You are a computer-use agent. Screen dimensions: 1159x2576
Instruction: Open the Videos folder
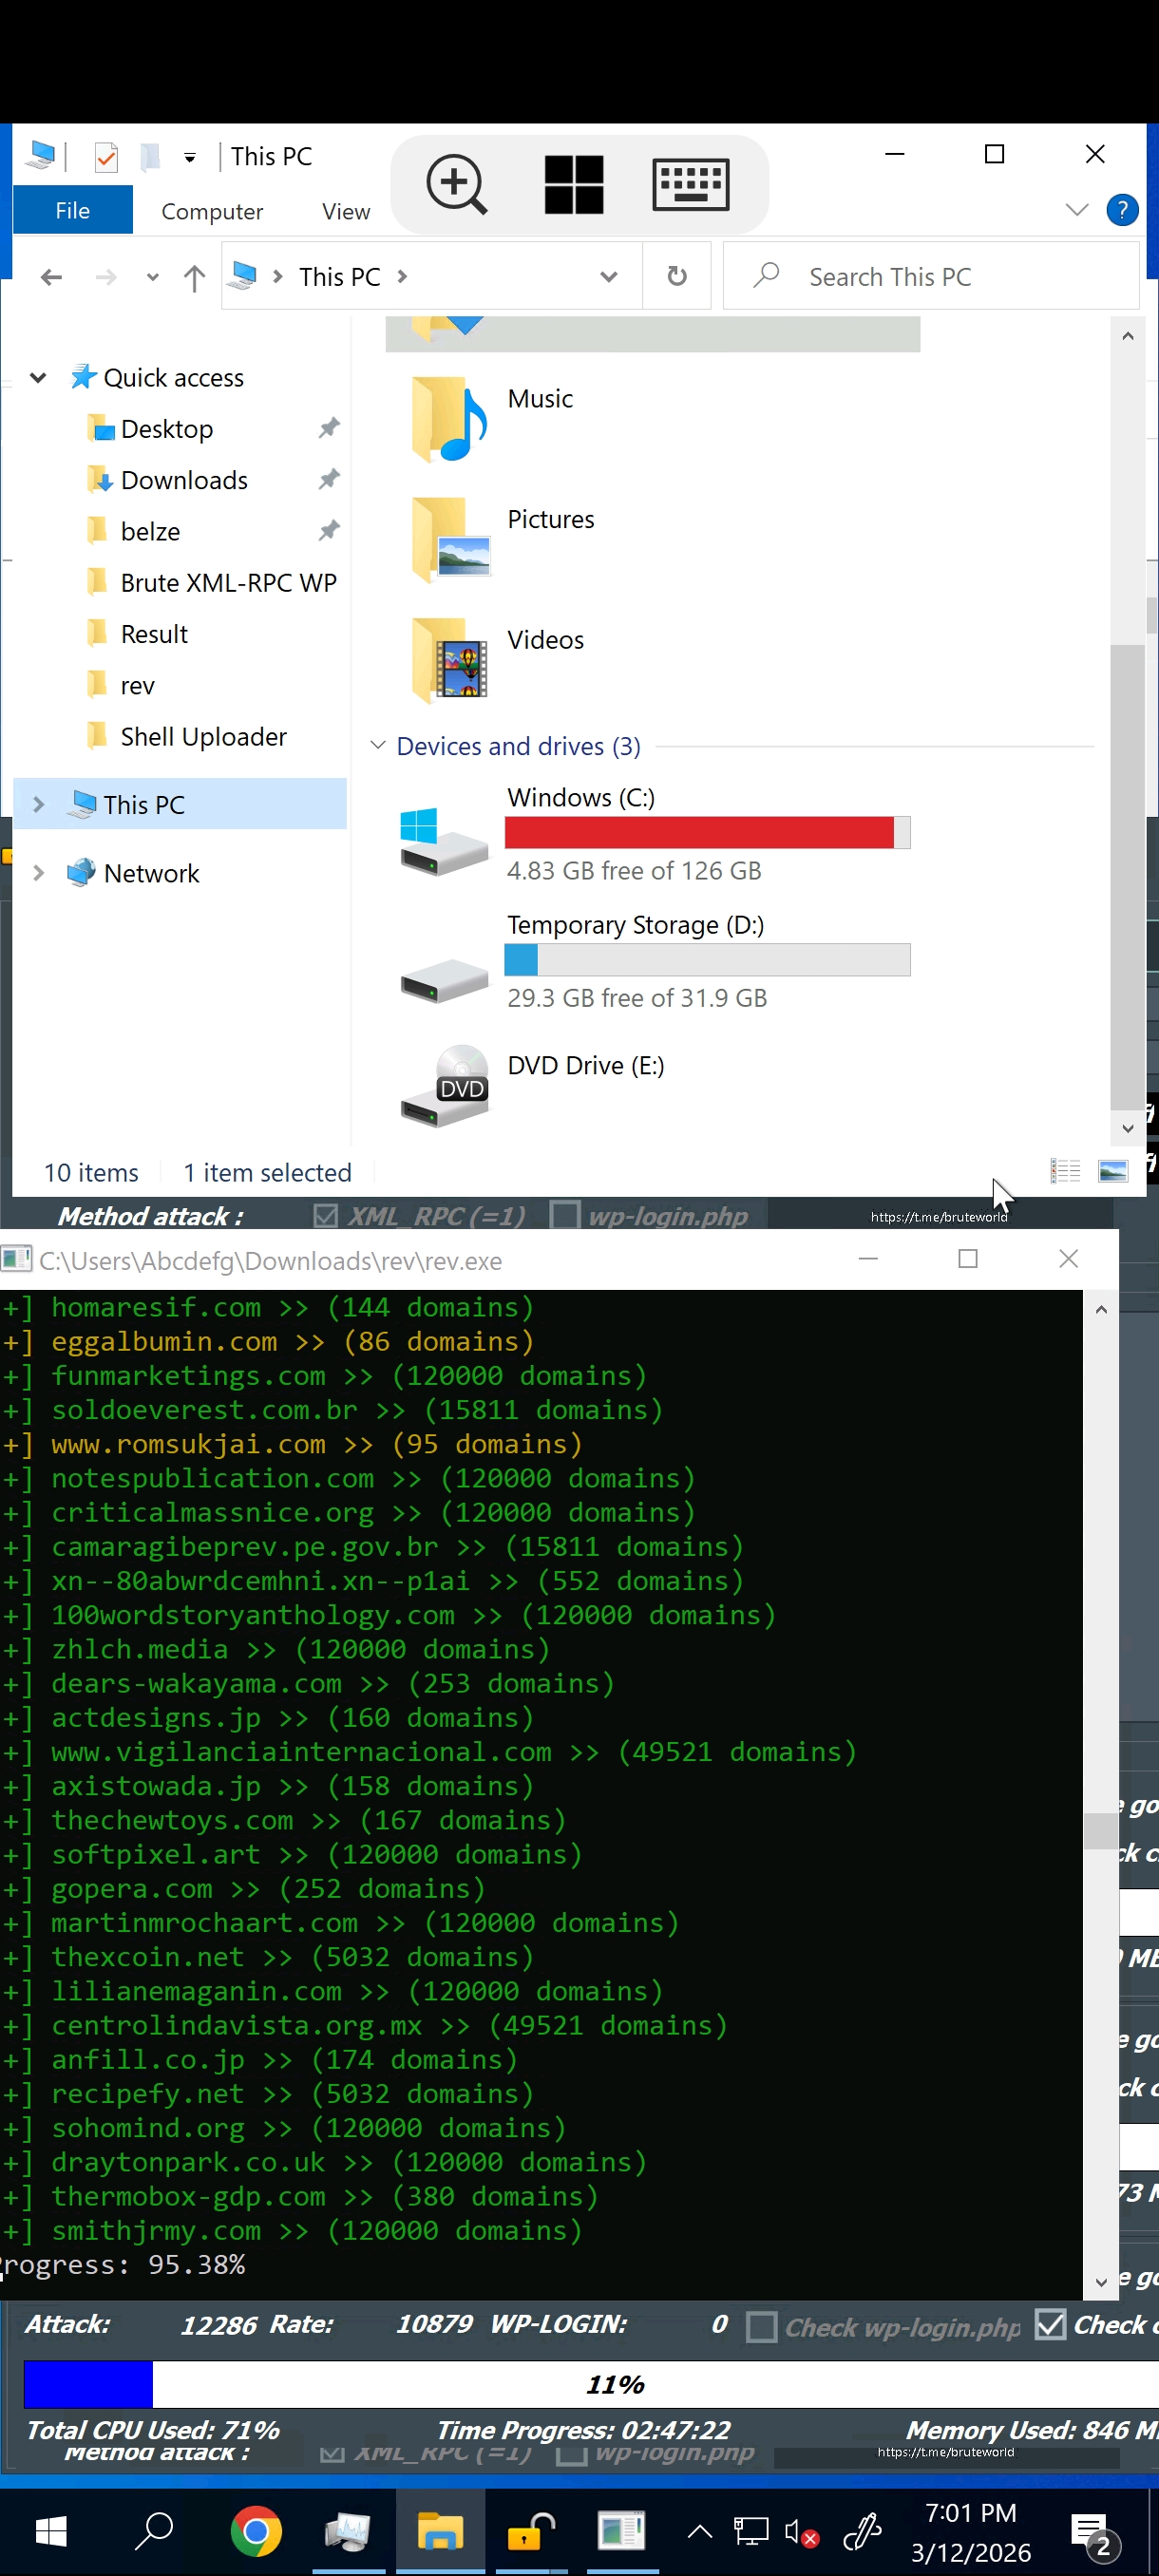click(x=498, y=659)
